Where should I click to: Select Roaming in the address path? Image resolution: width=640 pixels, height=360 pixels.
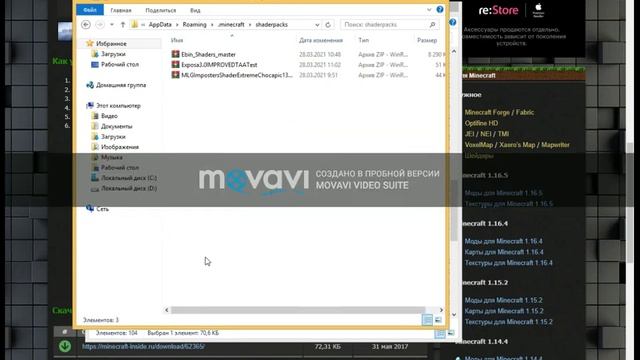click(194, 24)
